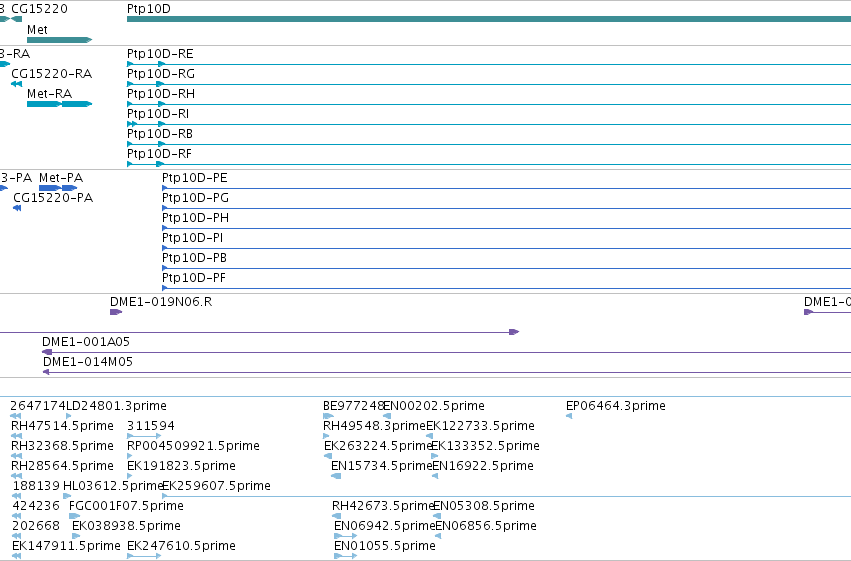The image size is (851, 561).
Task: Click the RH42673.5prime EST label
Action: (383, 506)
